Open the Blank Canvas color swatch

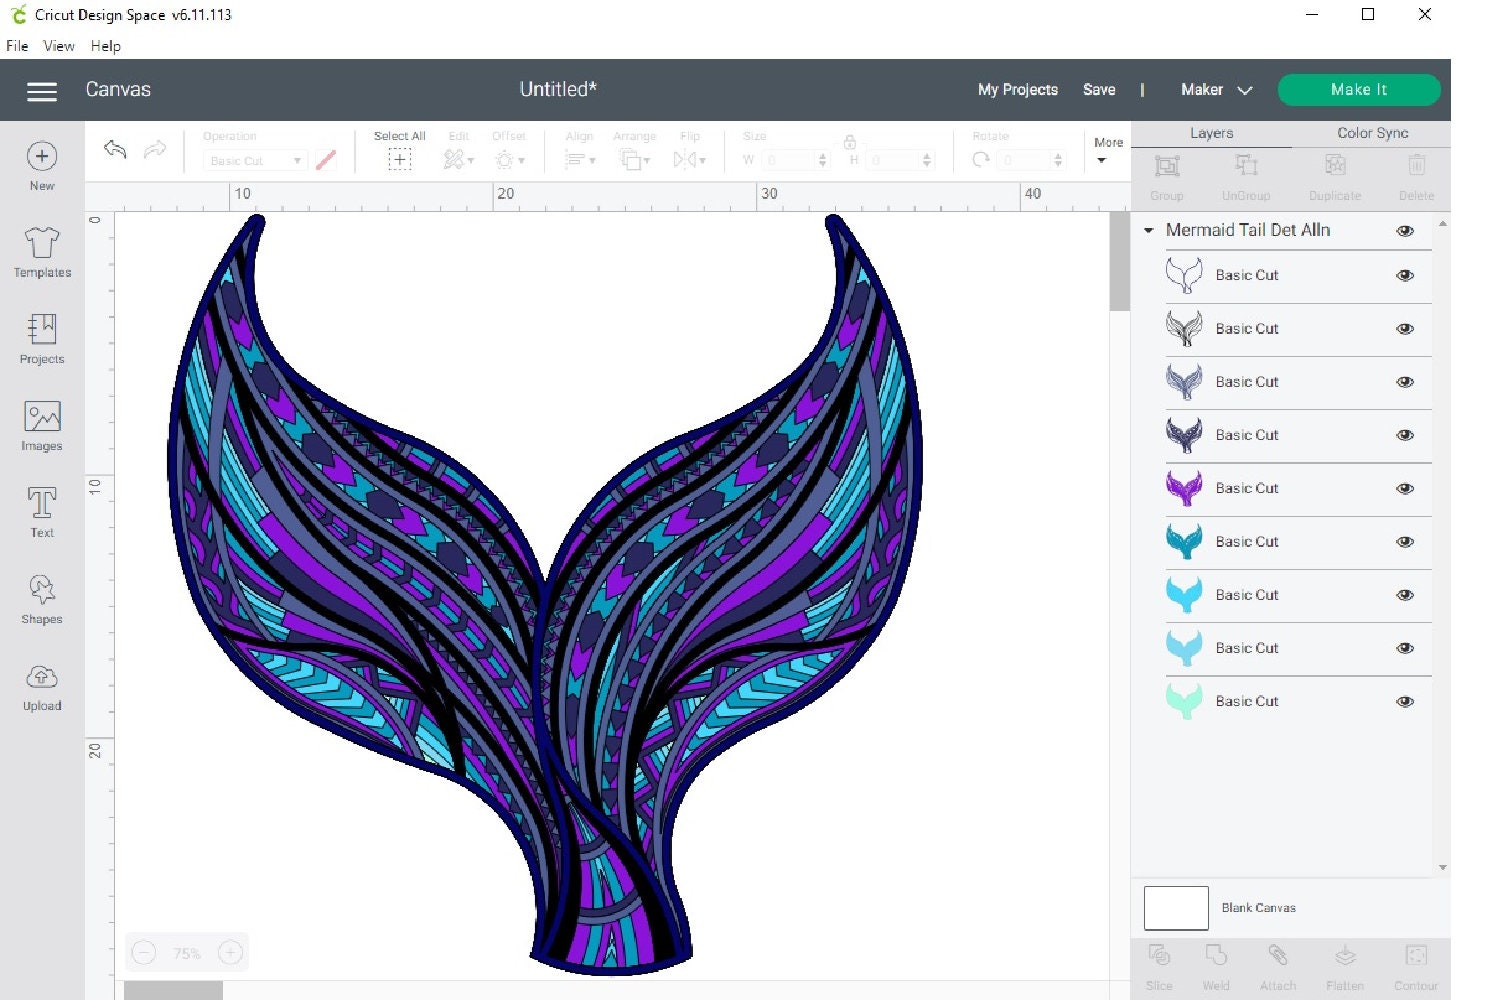[1175, 907]
